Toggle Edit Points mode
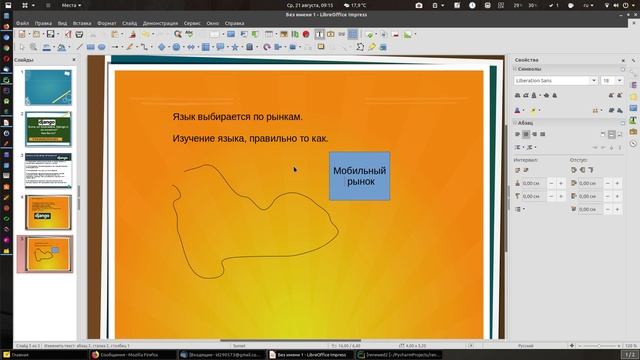This screenshot has height=360, width=640. click(360, 47)
